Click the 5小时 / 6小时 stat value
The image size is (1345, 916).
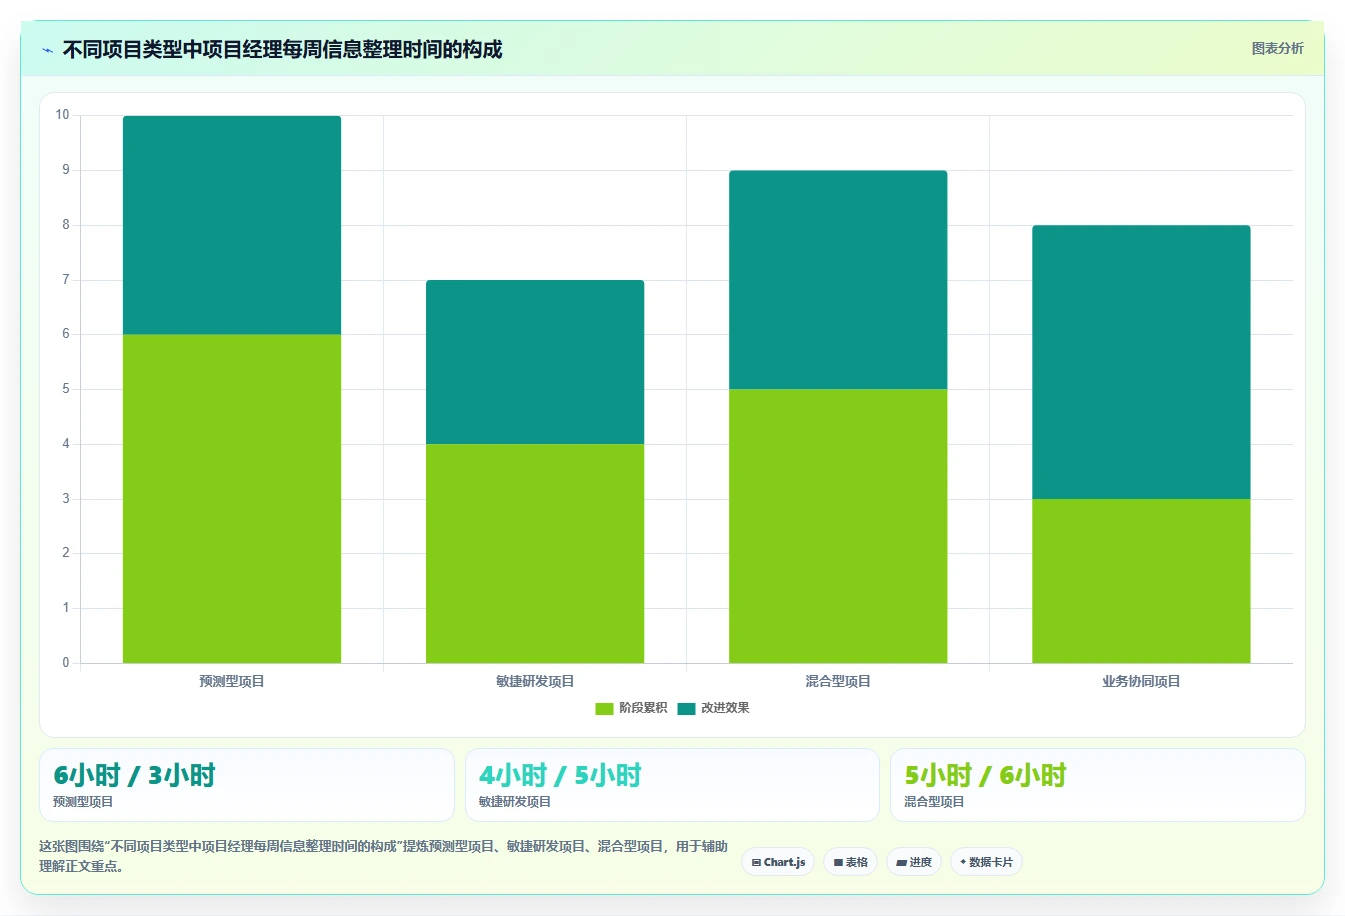[985, 775]
